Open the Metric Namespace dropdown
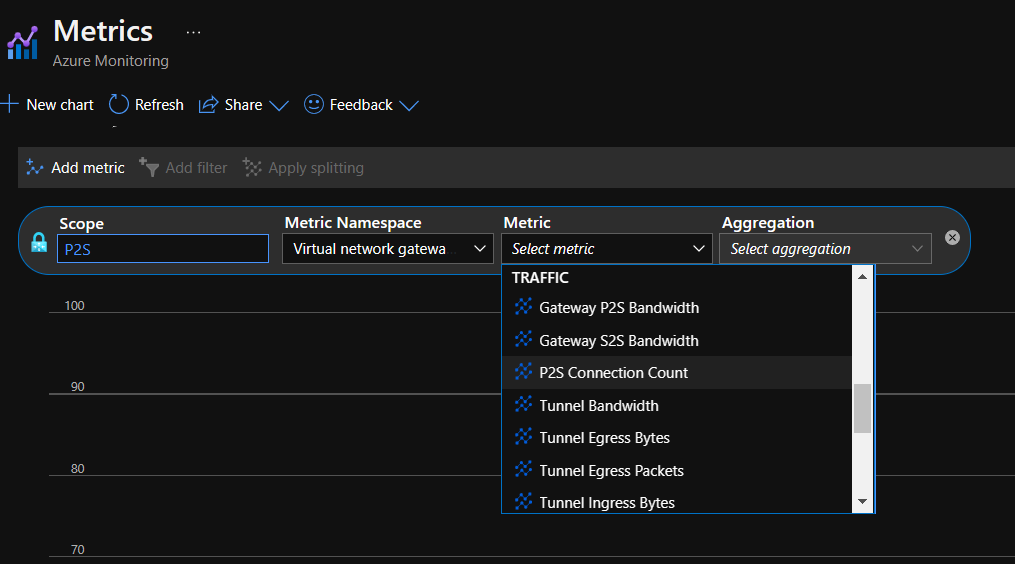 388,249
